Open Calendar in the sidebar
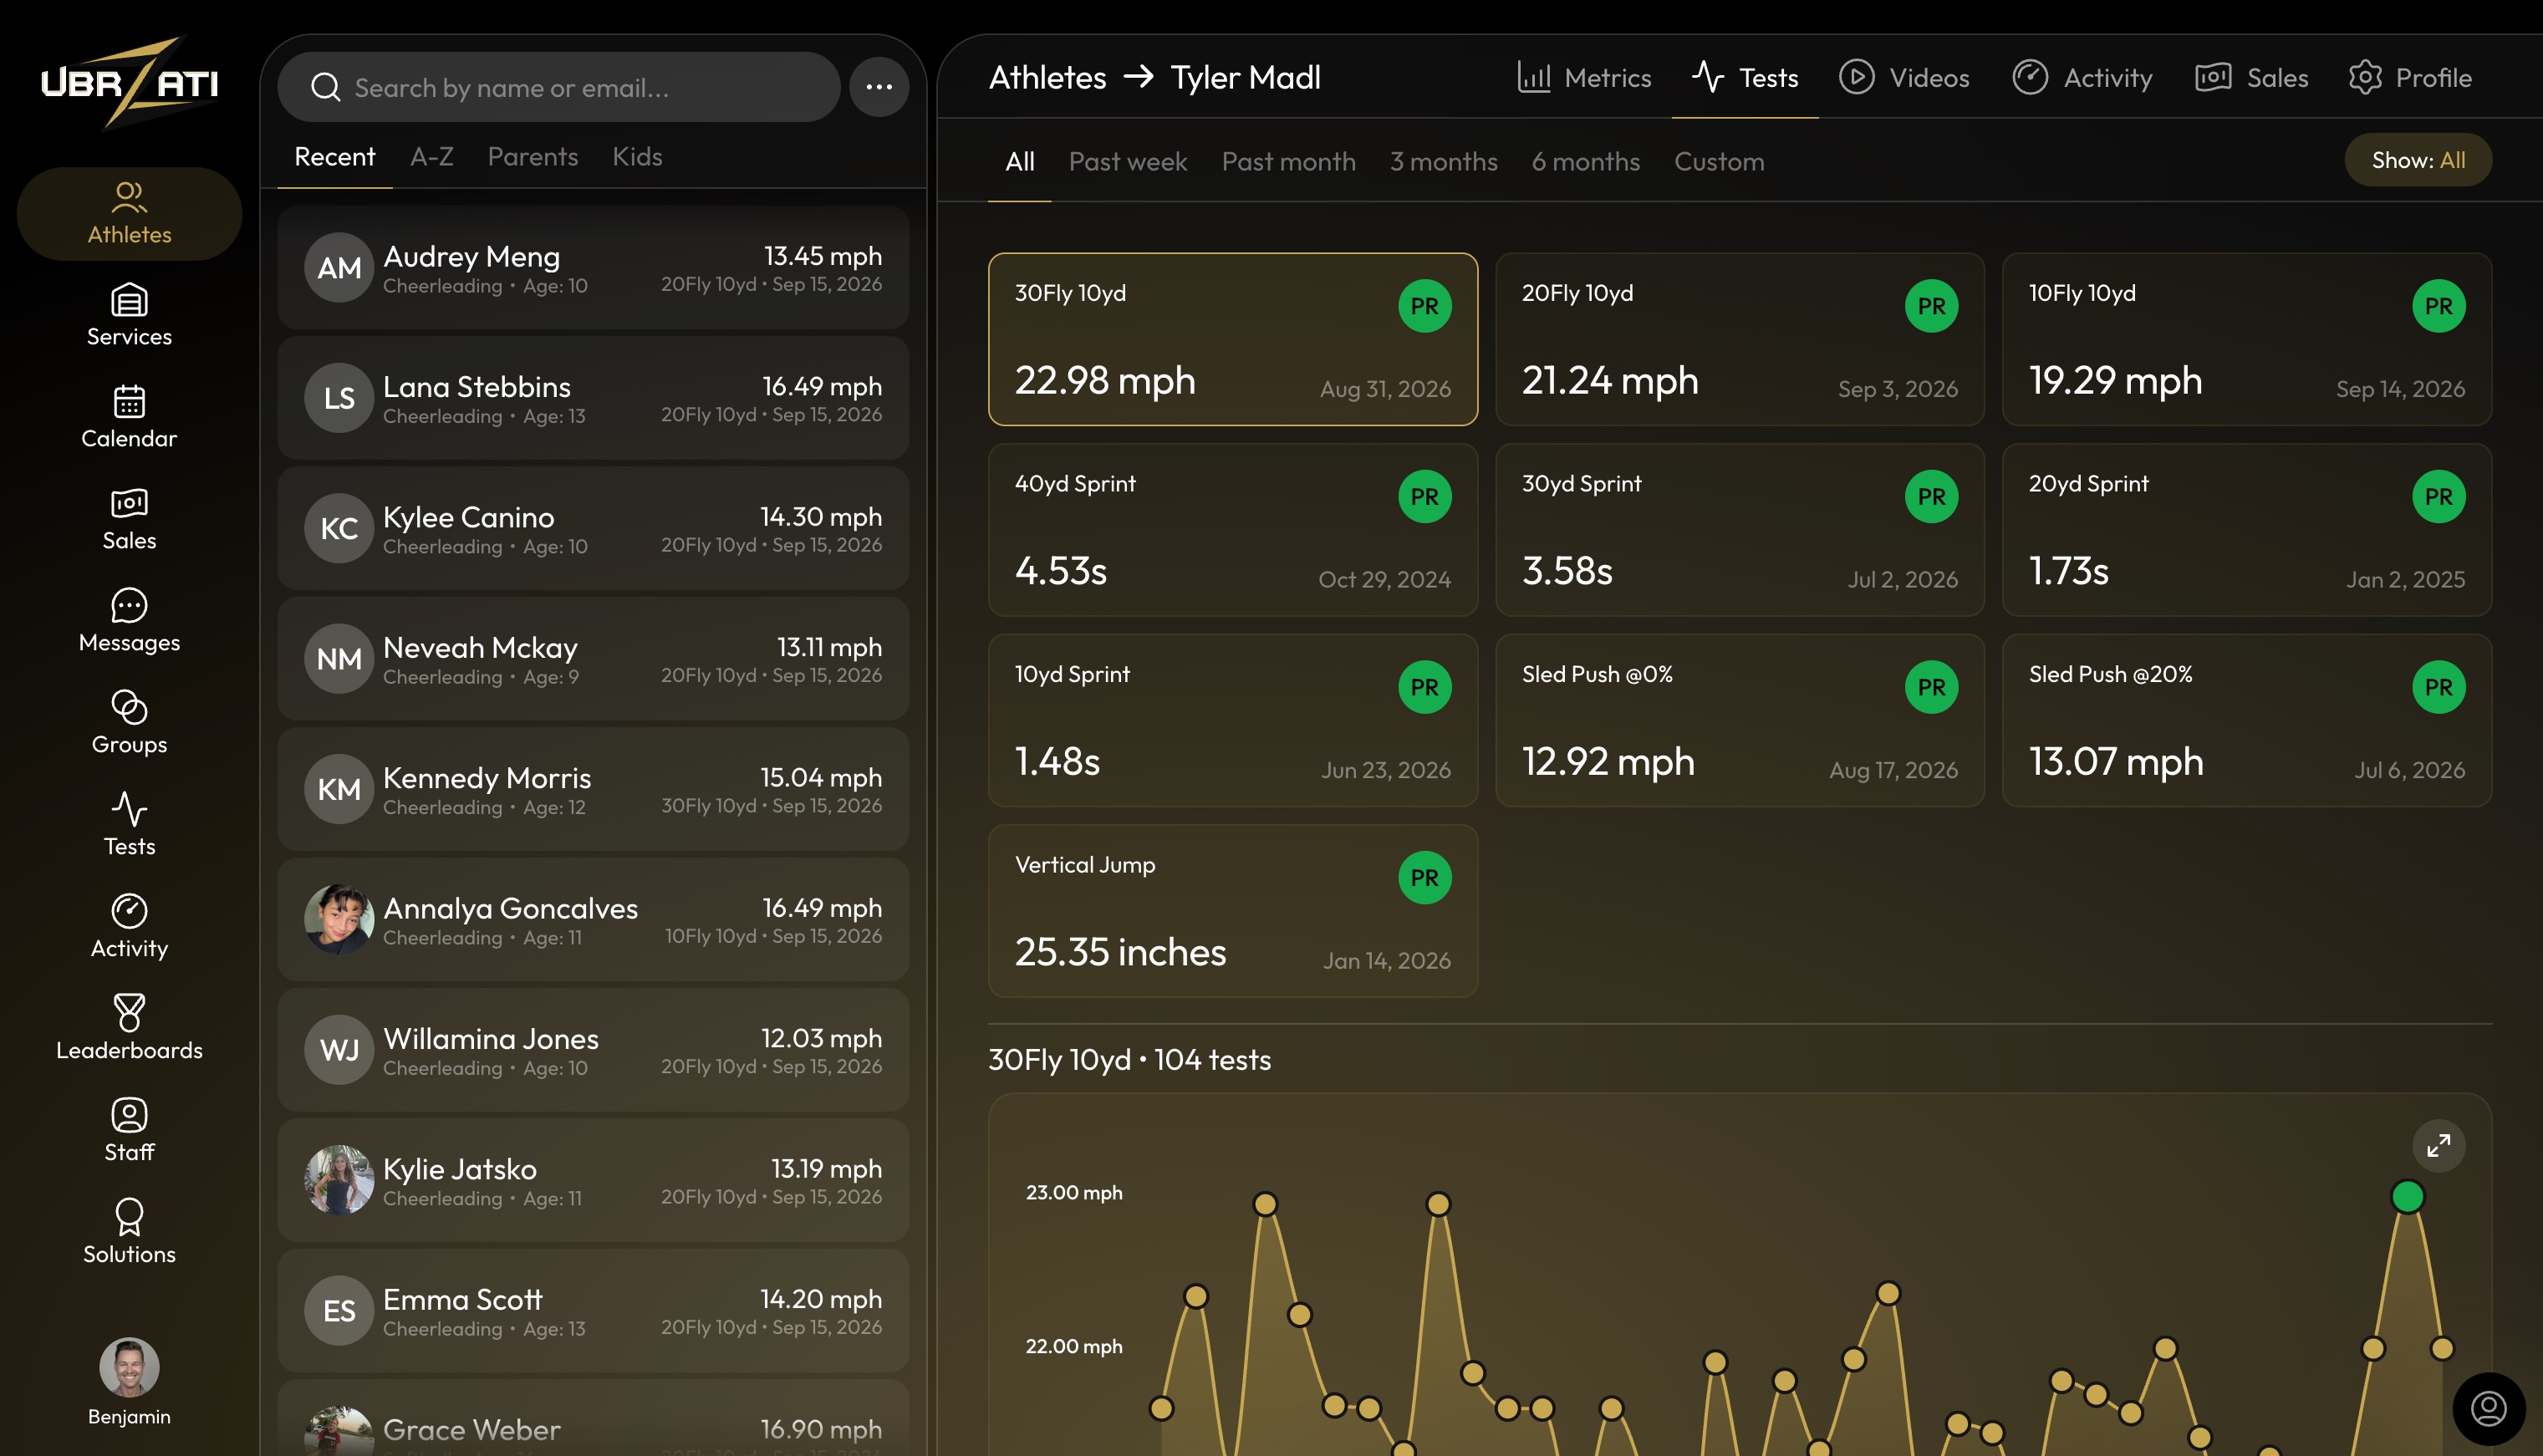The image size is (2543, 1456). 129,417
